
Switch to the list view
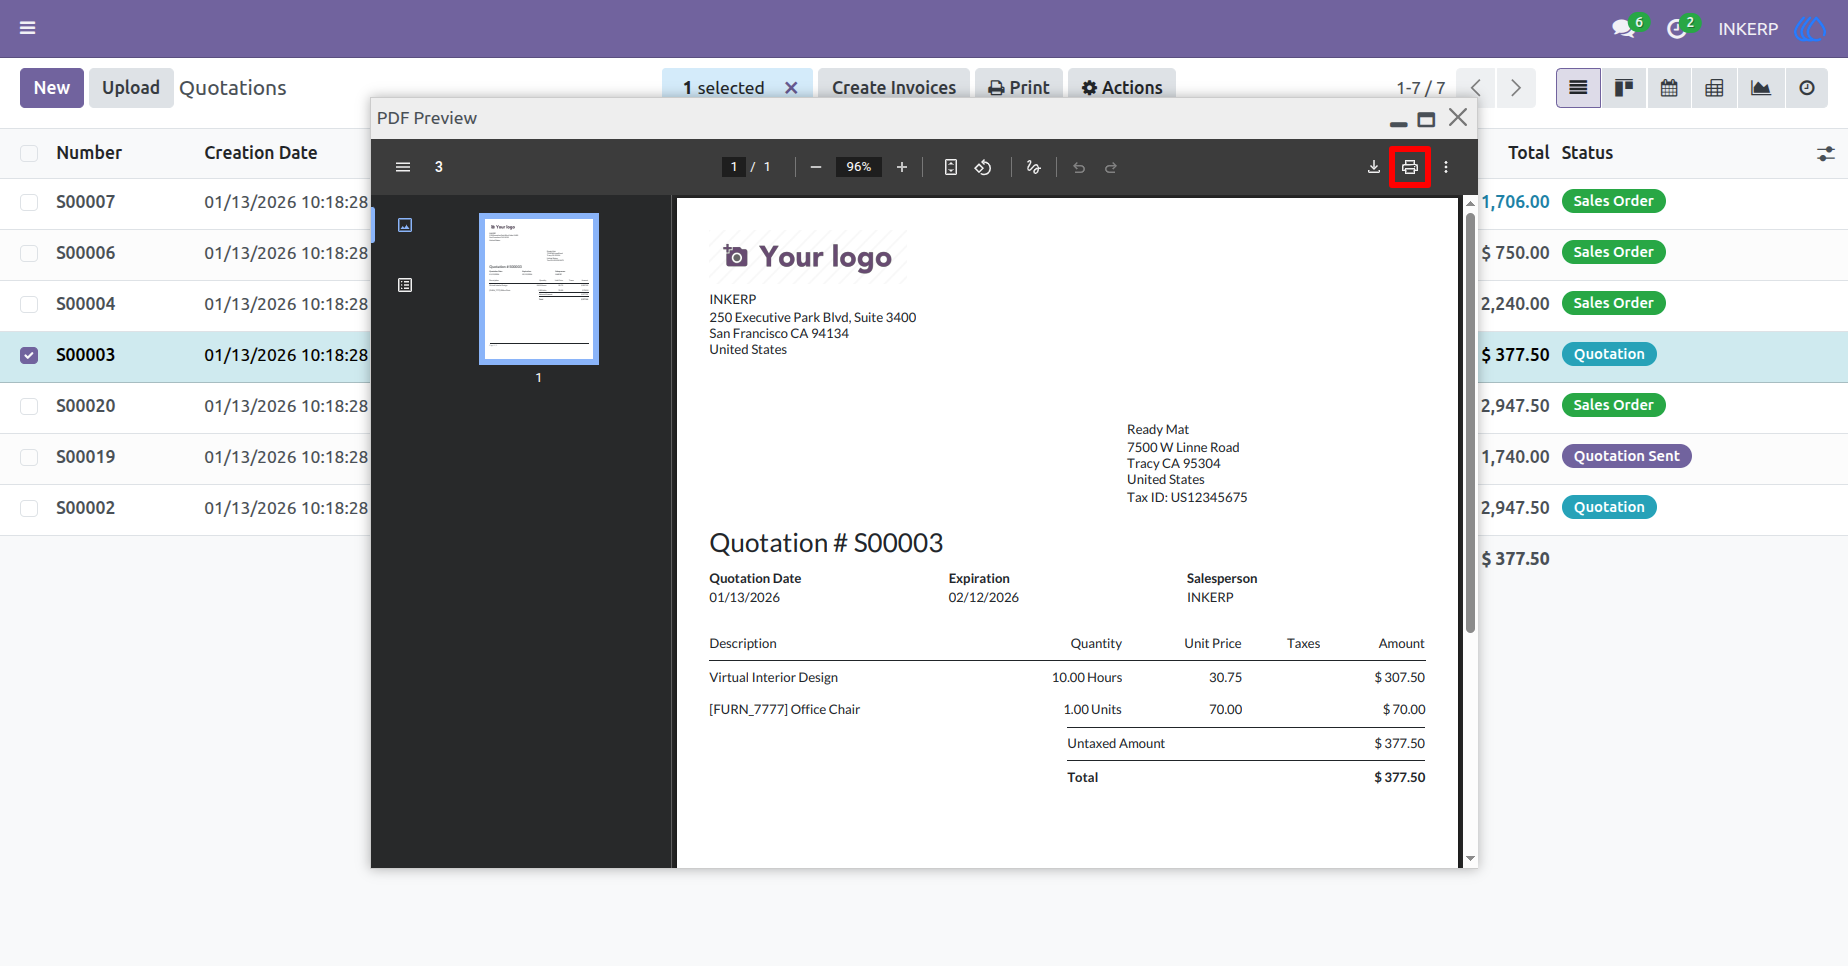pyautogui.click(x=1578, y=88)
